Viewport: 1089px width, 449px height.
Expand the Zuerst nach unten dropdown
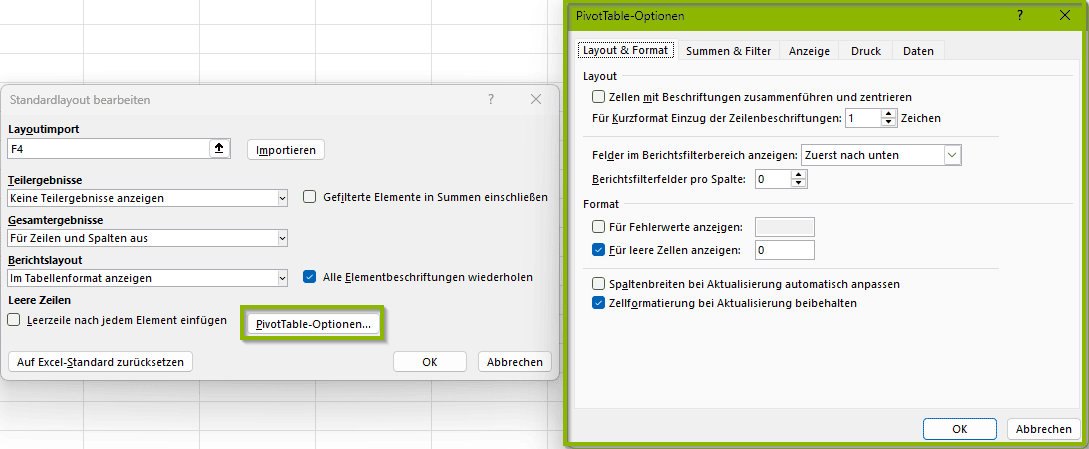(952, 155)
